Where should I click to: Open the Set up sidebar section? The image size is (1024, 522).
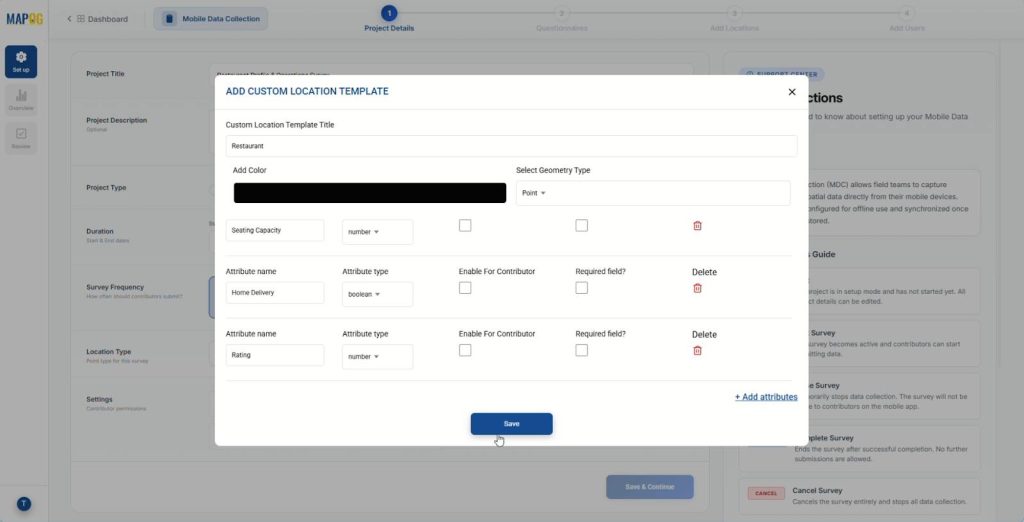coord(21,61)
